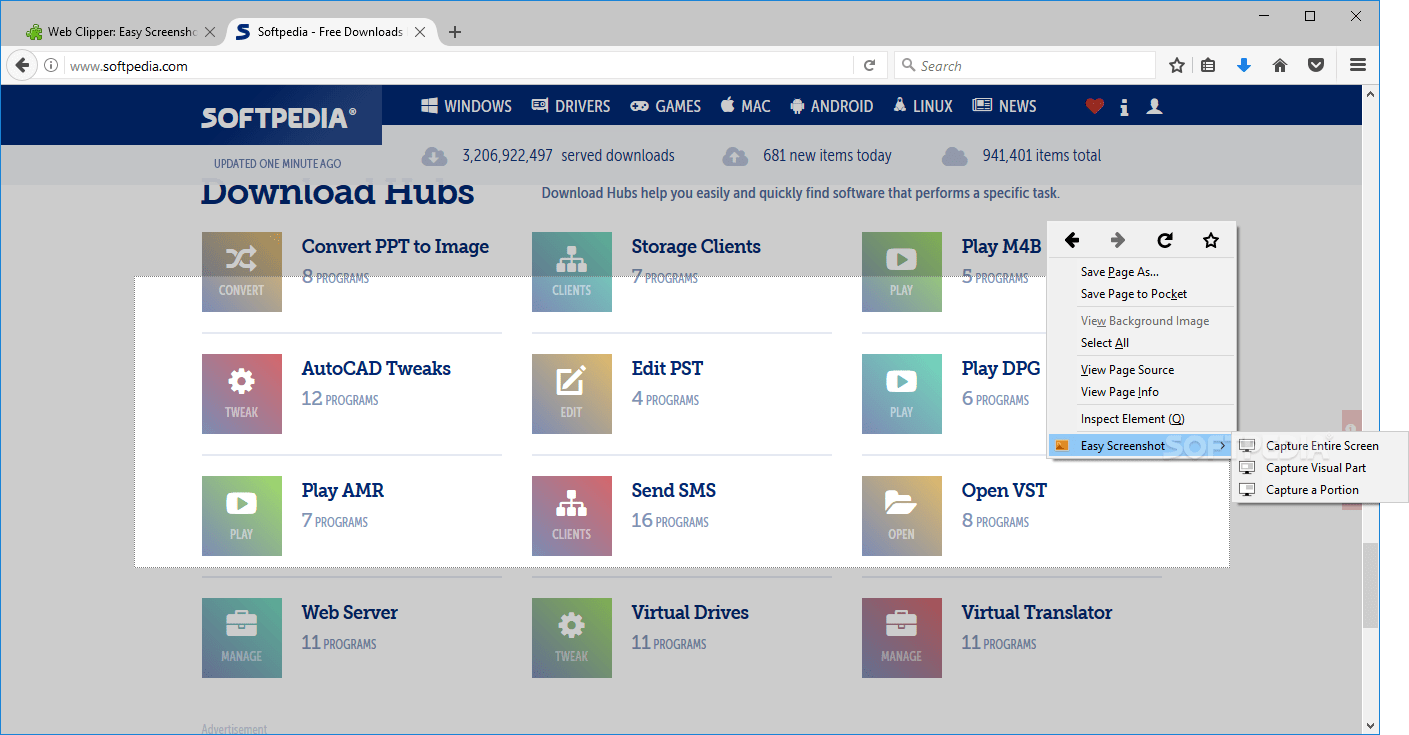Click the Send SMS tile icon
The width and height of the screenshot is (1409, 735).
572,516
